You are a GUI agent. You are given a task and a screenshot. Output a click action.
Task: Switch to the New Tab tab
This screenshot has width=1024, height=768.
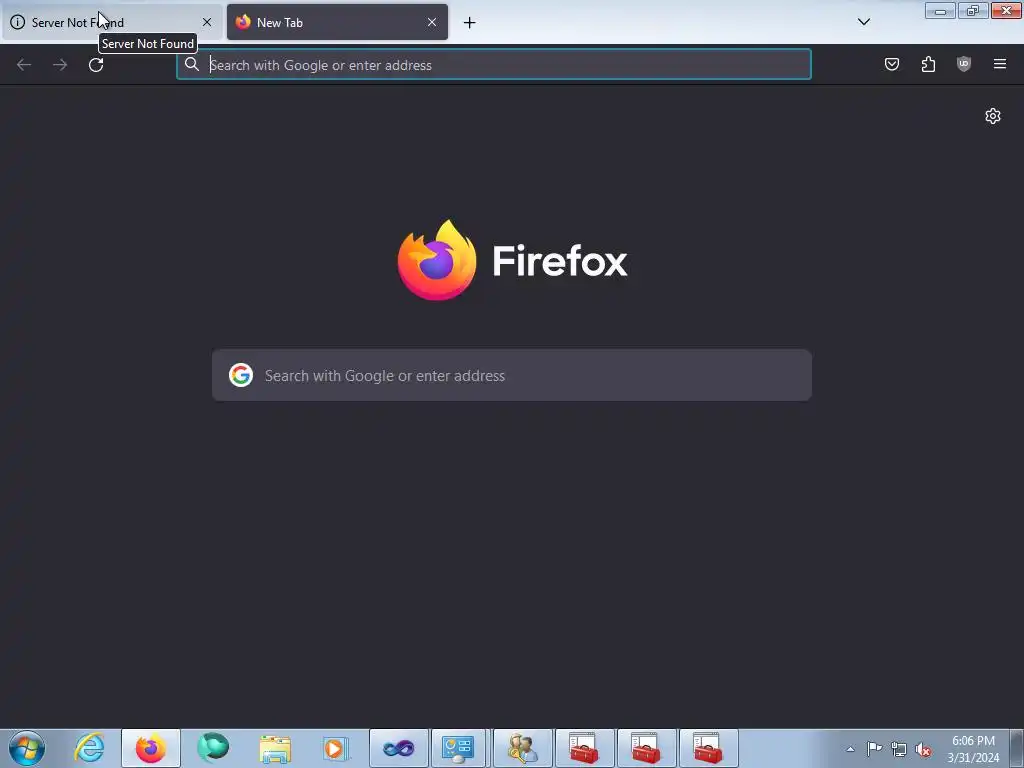point(337,22)
